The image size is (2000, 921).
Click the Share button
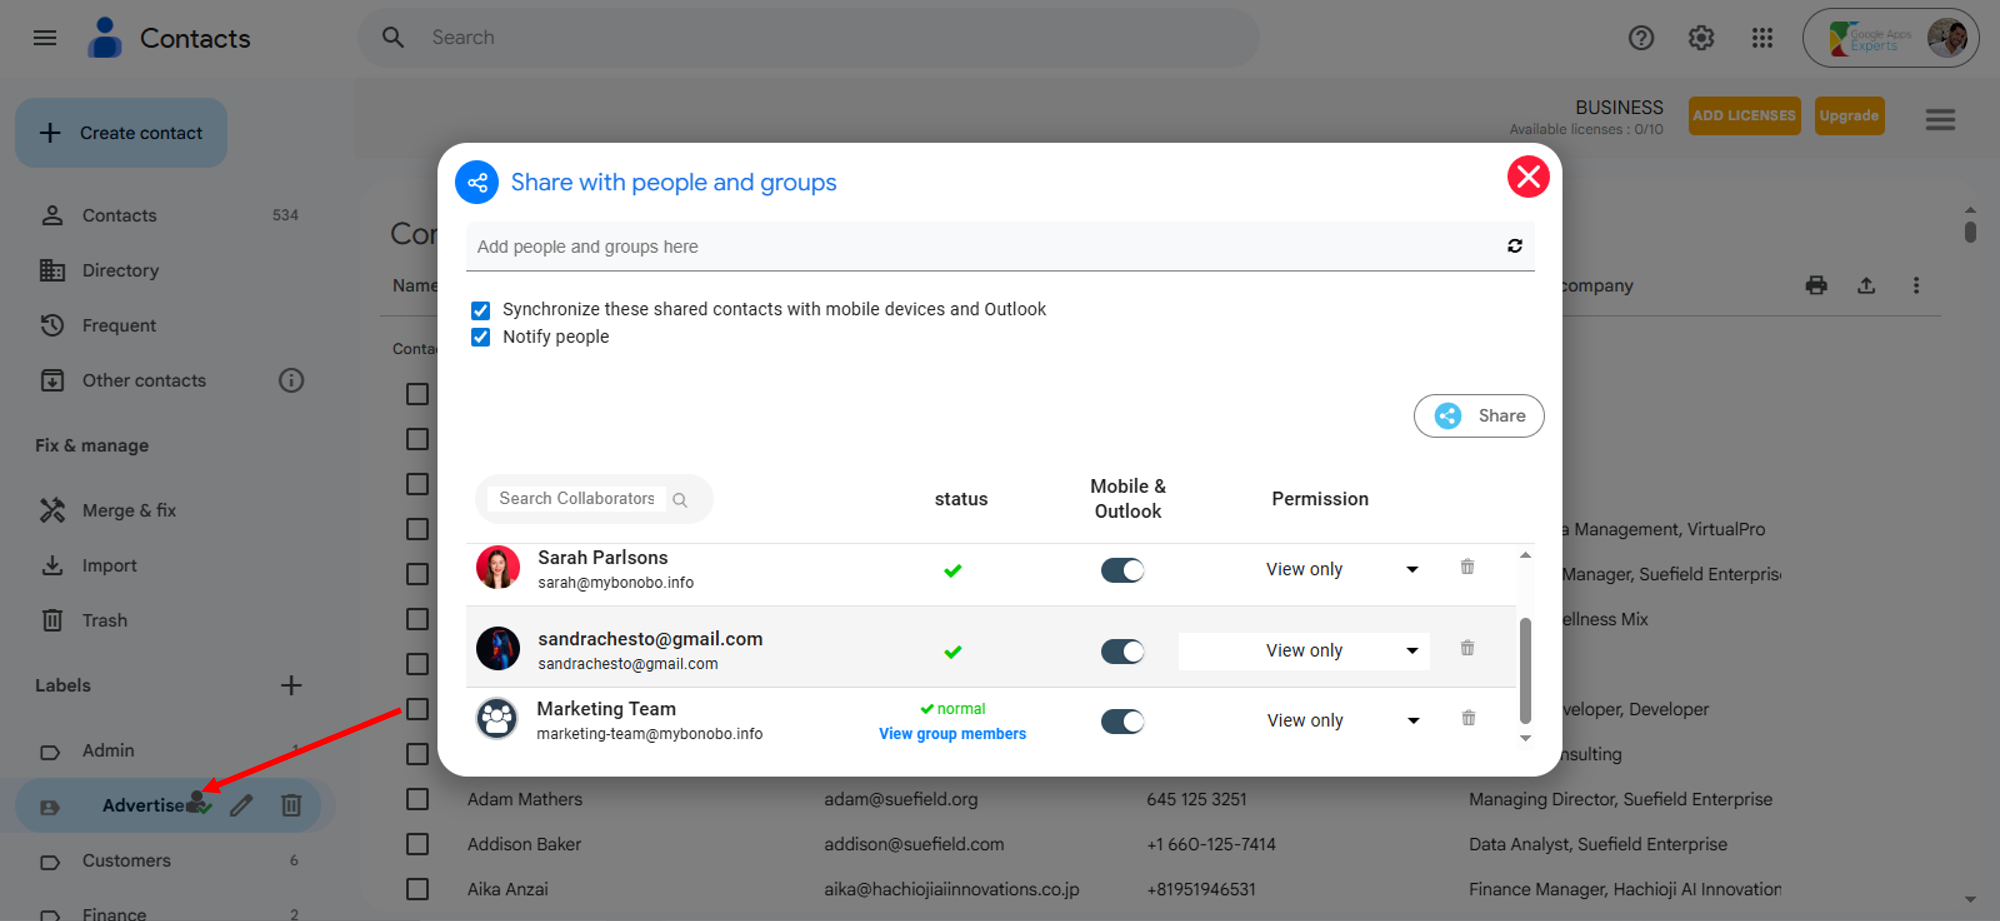pos(1478,416)
